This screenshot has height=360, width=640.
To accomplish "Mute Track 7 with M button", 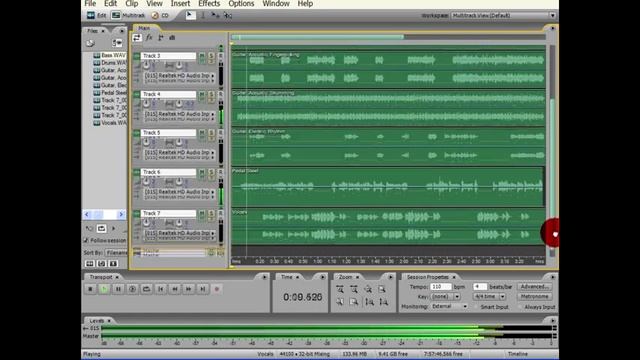I will pyautogui.click(x=202, y=214).
